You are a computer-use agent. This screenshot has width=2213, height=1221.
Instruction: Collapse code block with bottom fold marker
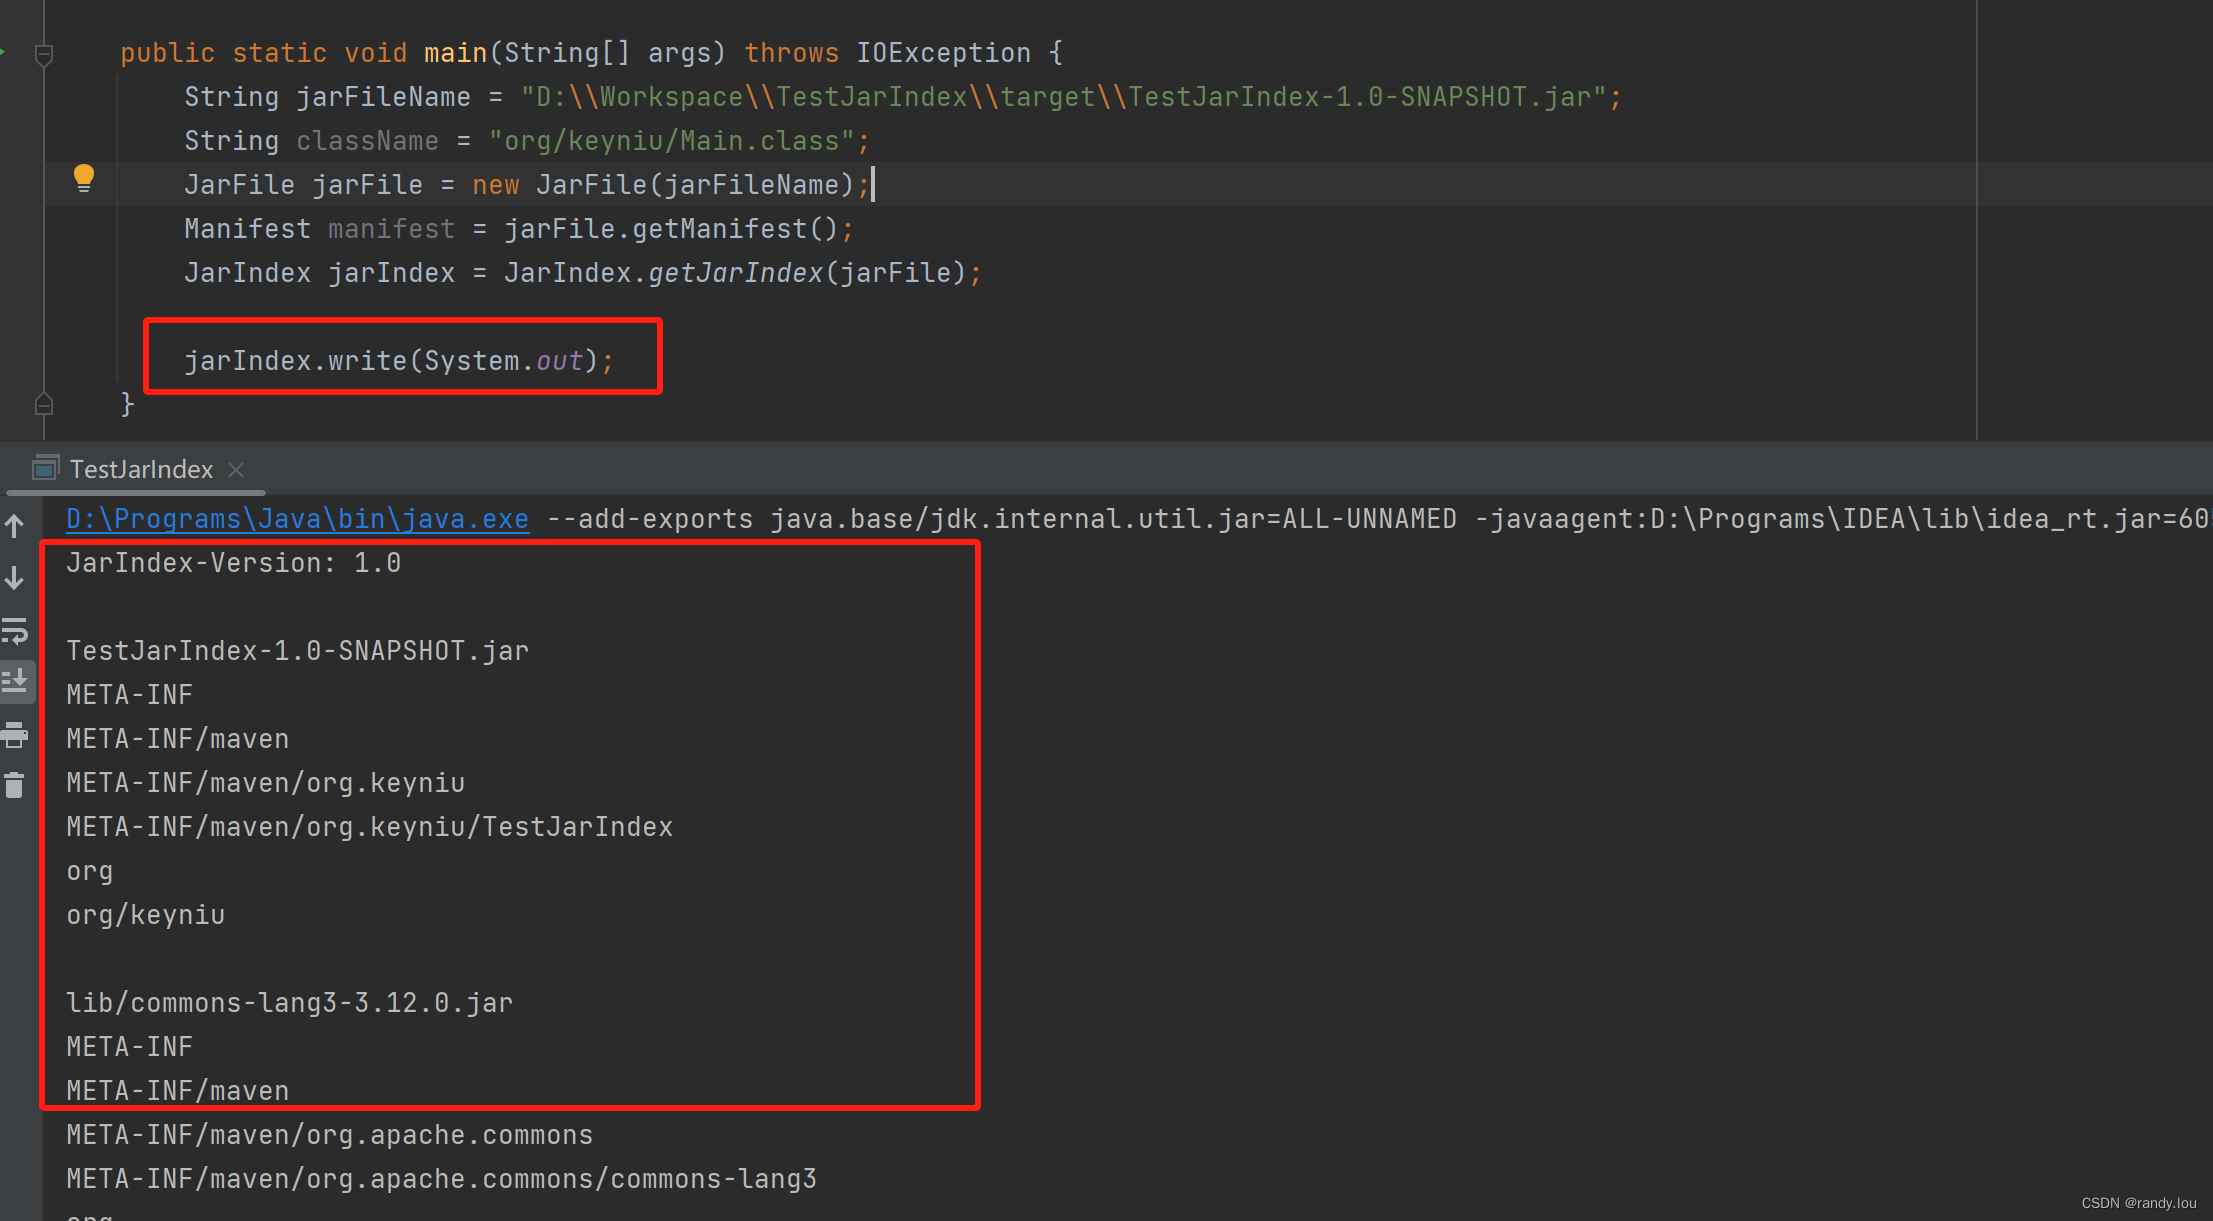43,403
